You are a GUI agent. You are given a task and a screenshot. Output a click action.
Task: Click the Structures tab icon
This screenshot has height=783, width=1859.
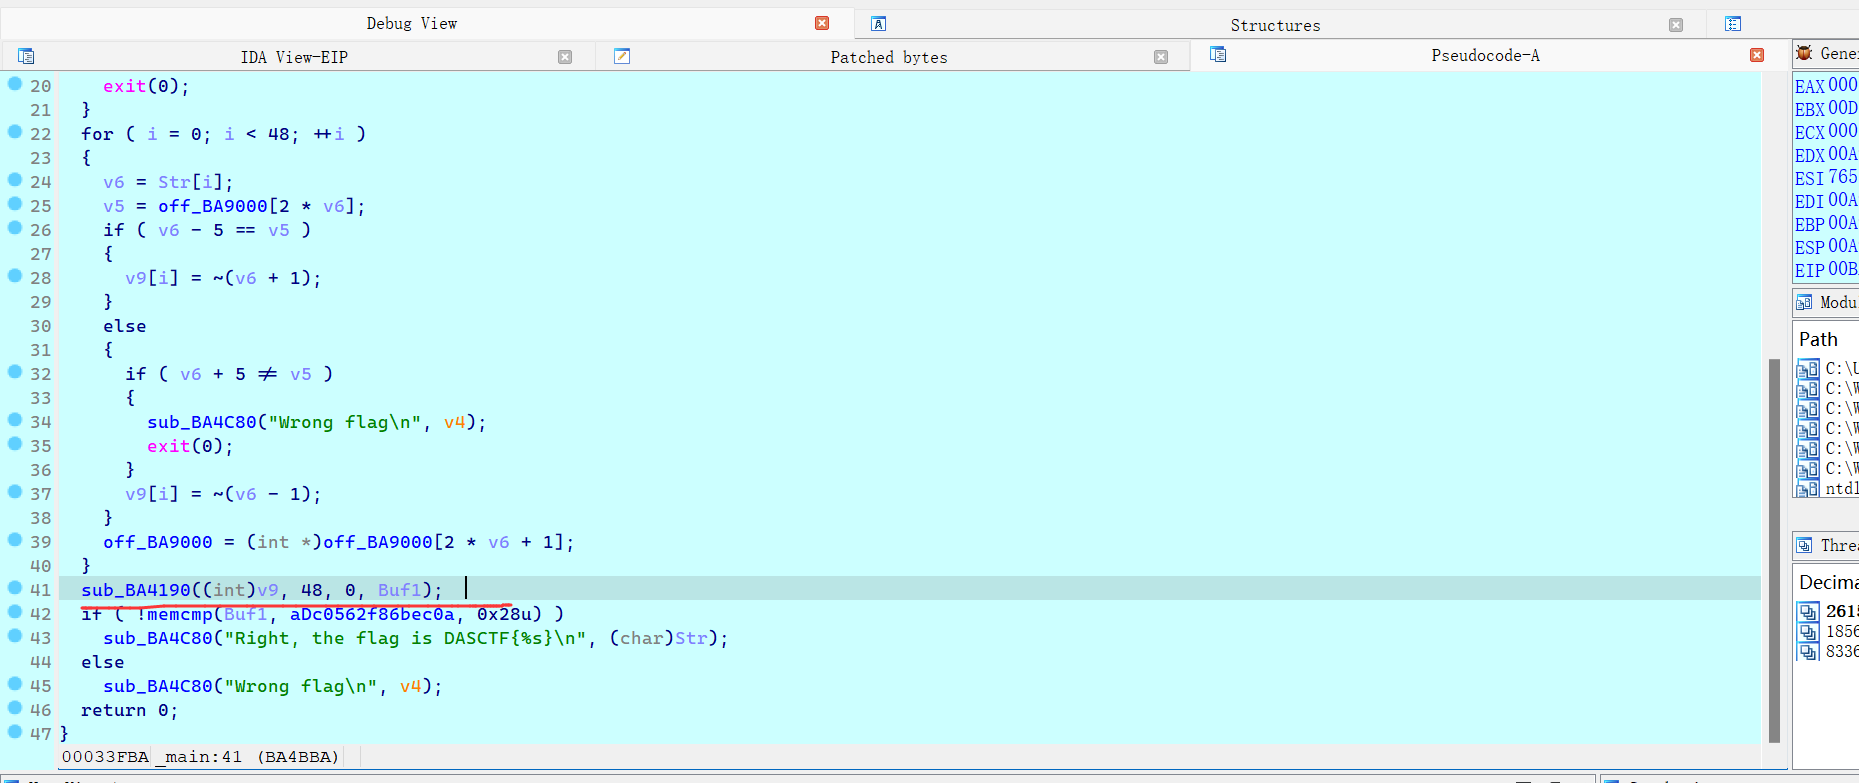point(879,24)
